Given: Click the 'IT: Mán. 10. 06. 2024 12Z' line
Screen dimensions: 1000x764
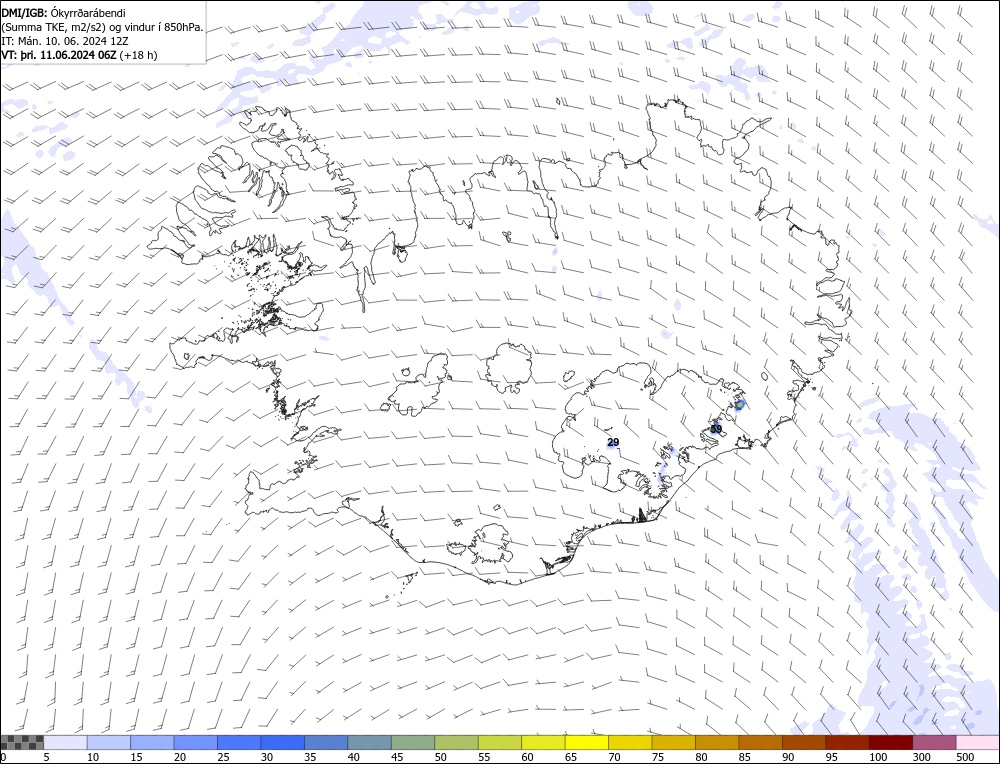Looking at the screenshot, I should coord(65,41).
